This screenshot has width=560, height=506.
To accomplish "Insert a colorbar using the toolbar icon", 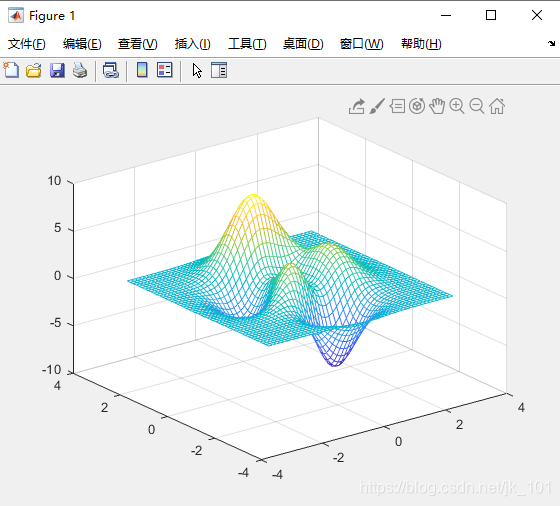I will [x=142, y=70].
